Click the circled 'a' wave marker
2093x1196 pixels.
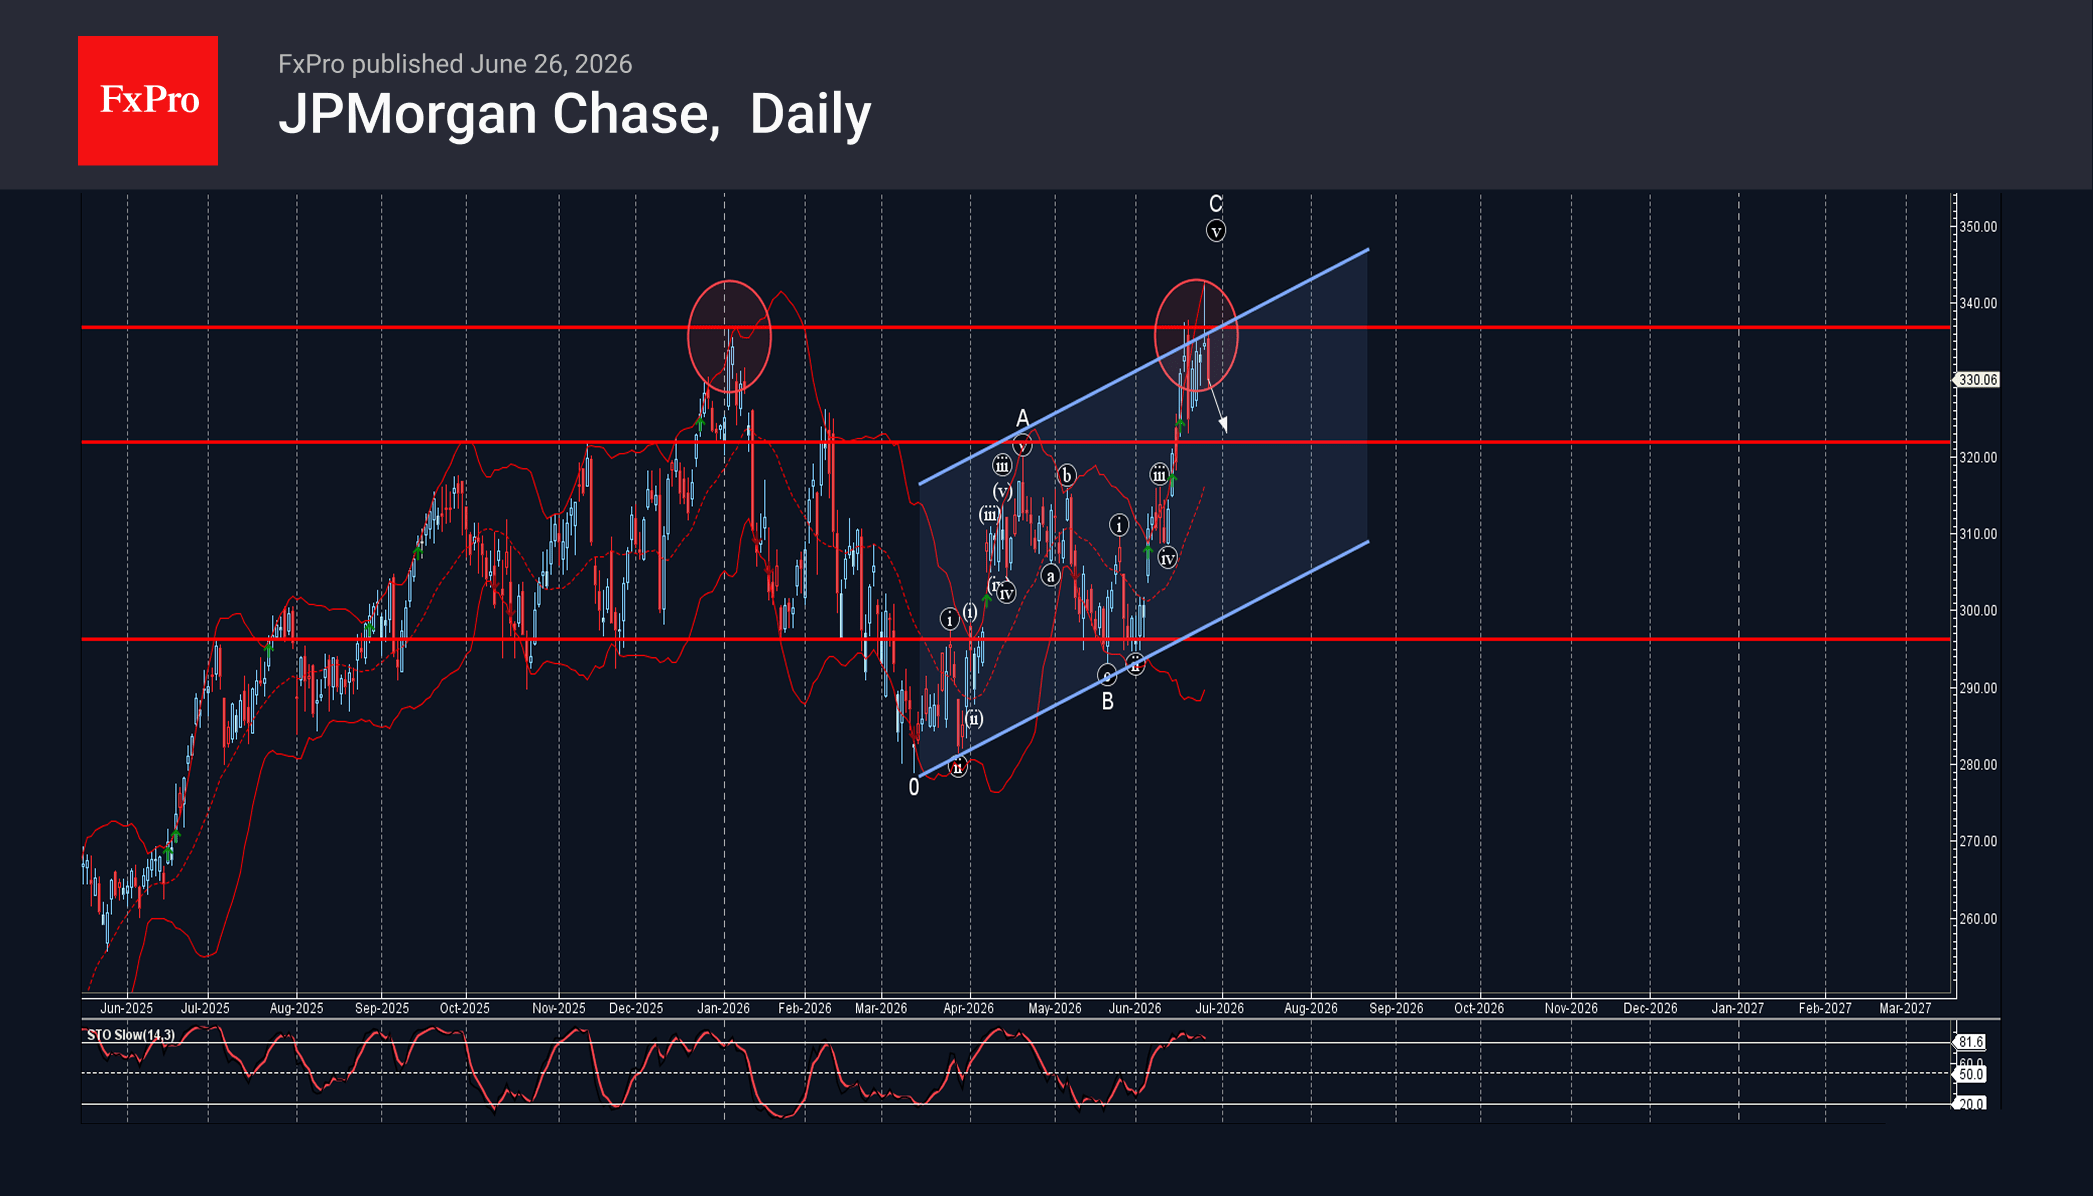(x=1050, y=575)
